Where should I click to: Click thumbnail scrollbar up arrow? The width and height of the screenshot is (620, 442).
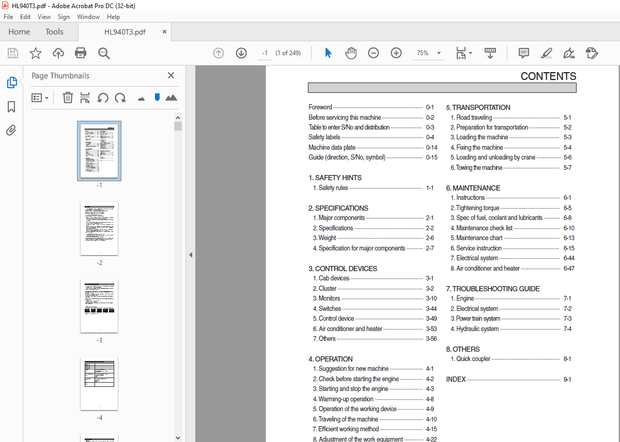coord(178,118)
